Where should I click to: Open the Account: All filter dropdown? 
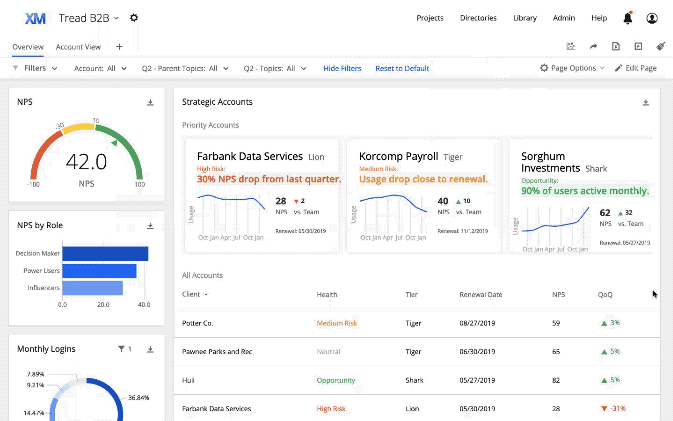100,68
